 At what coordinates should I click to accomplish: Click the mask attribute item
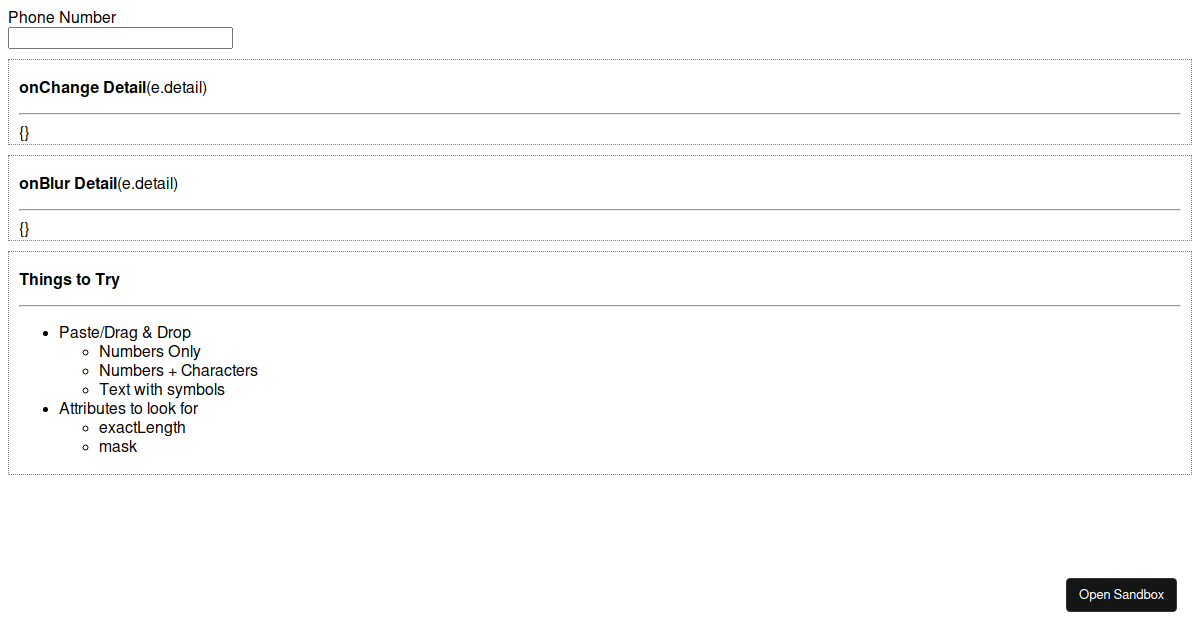point(118,446)
